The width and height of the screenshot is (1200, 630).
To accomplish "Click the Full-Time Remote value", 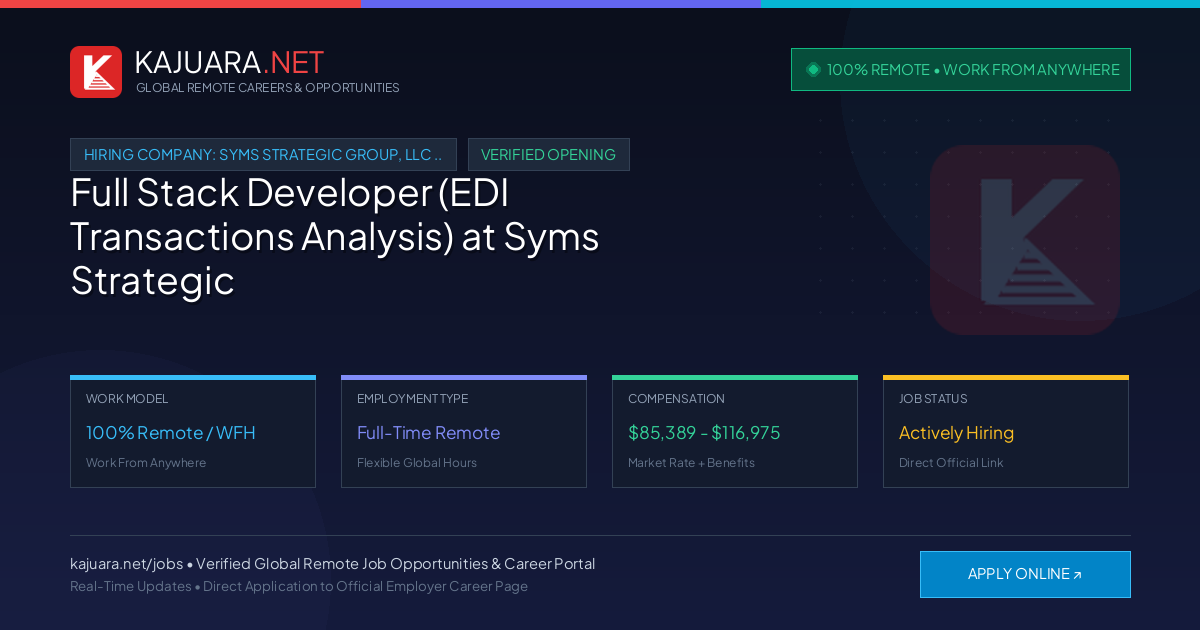I will click(x=428, y=433).
